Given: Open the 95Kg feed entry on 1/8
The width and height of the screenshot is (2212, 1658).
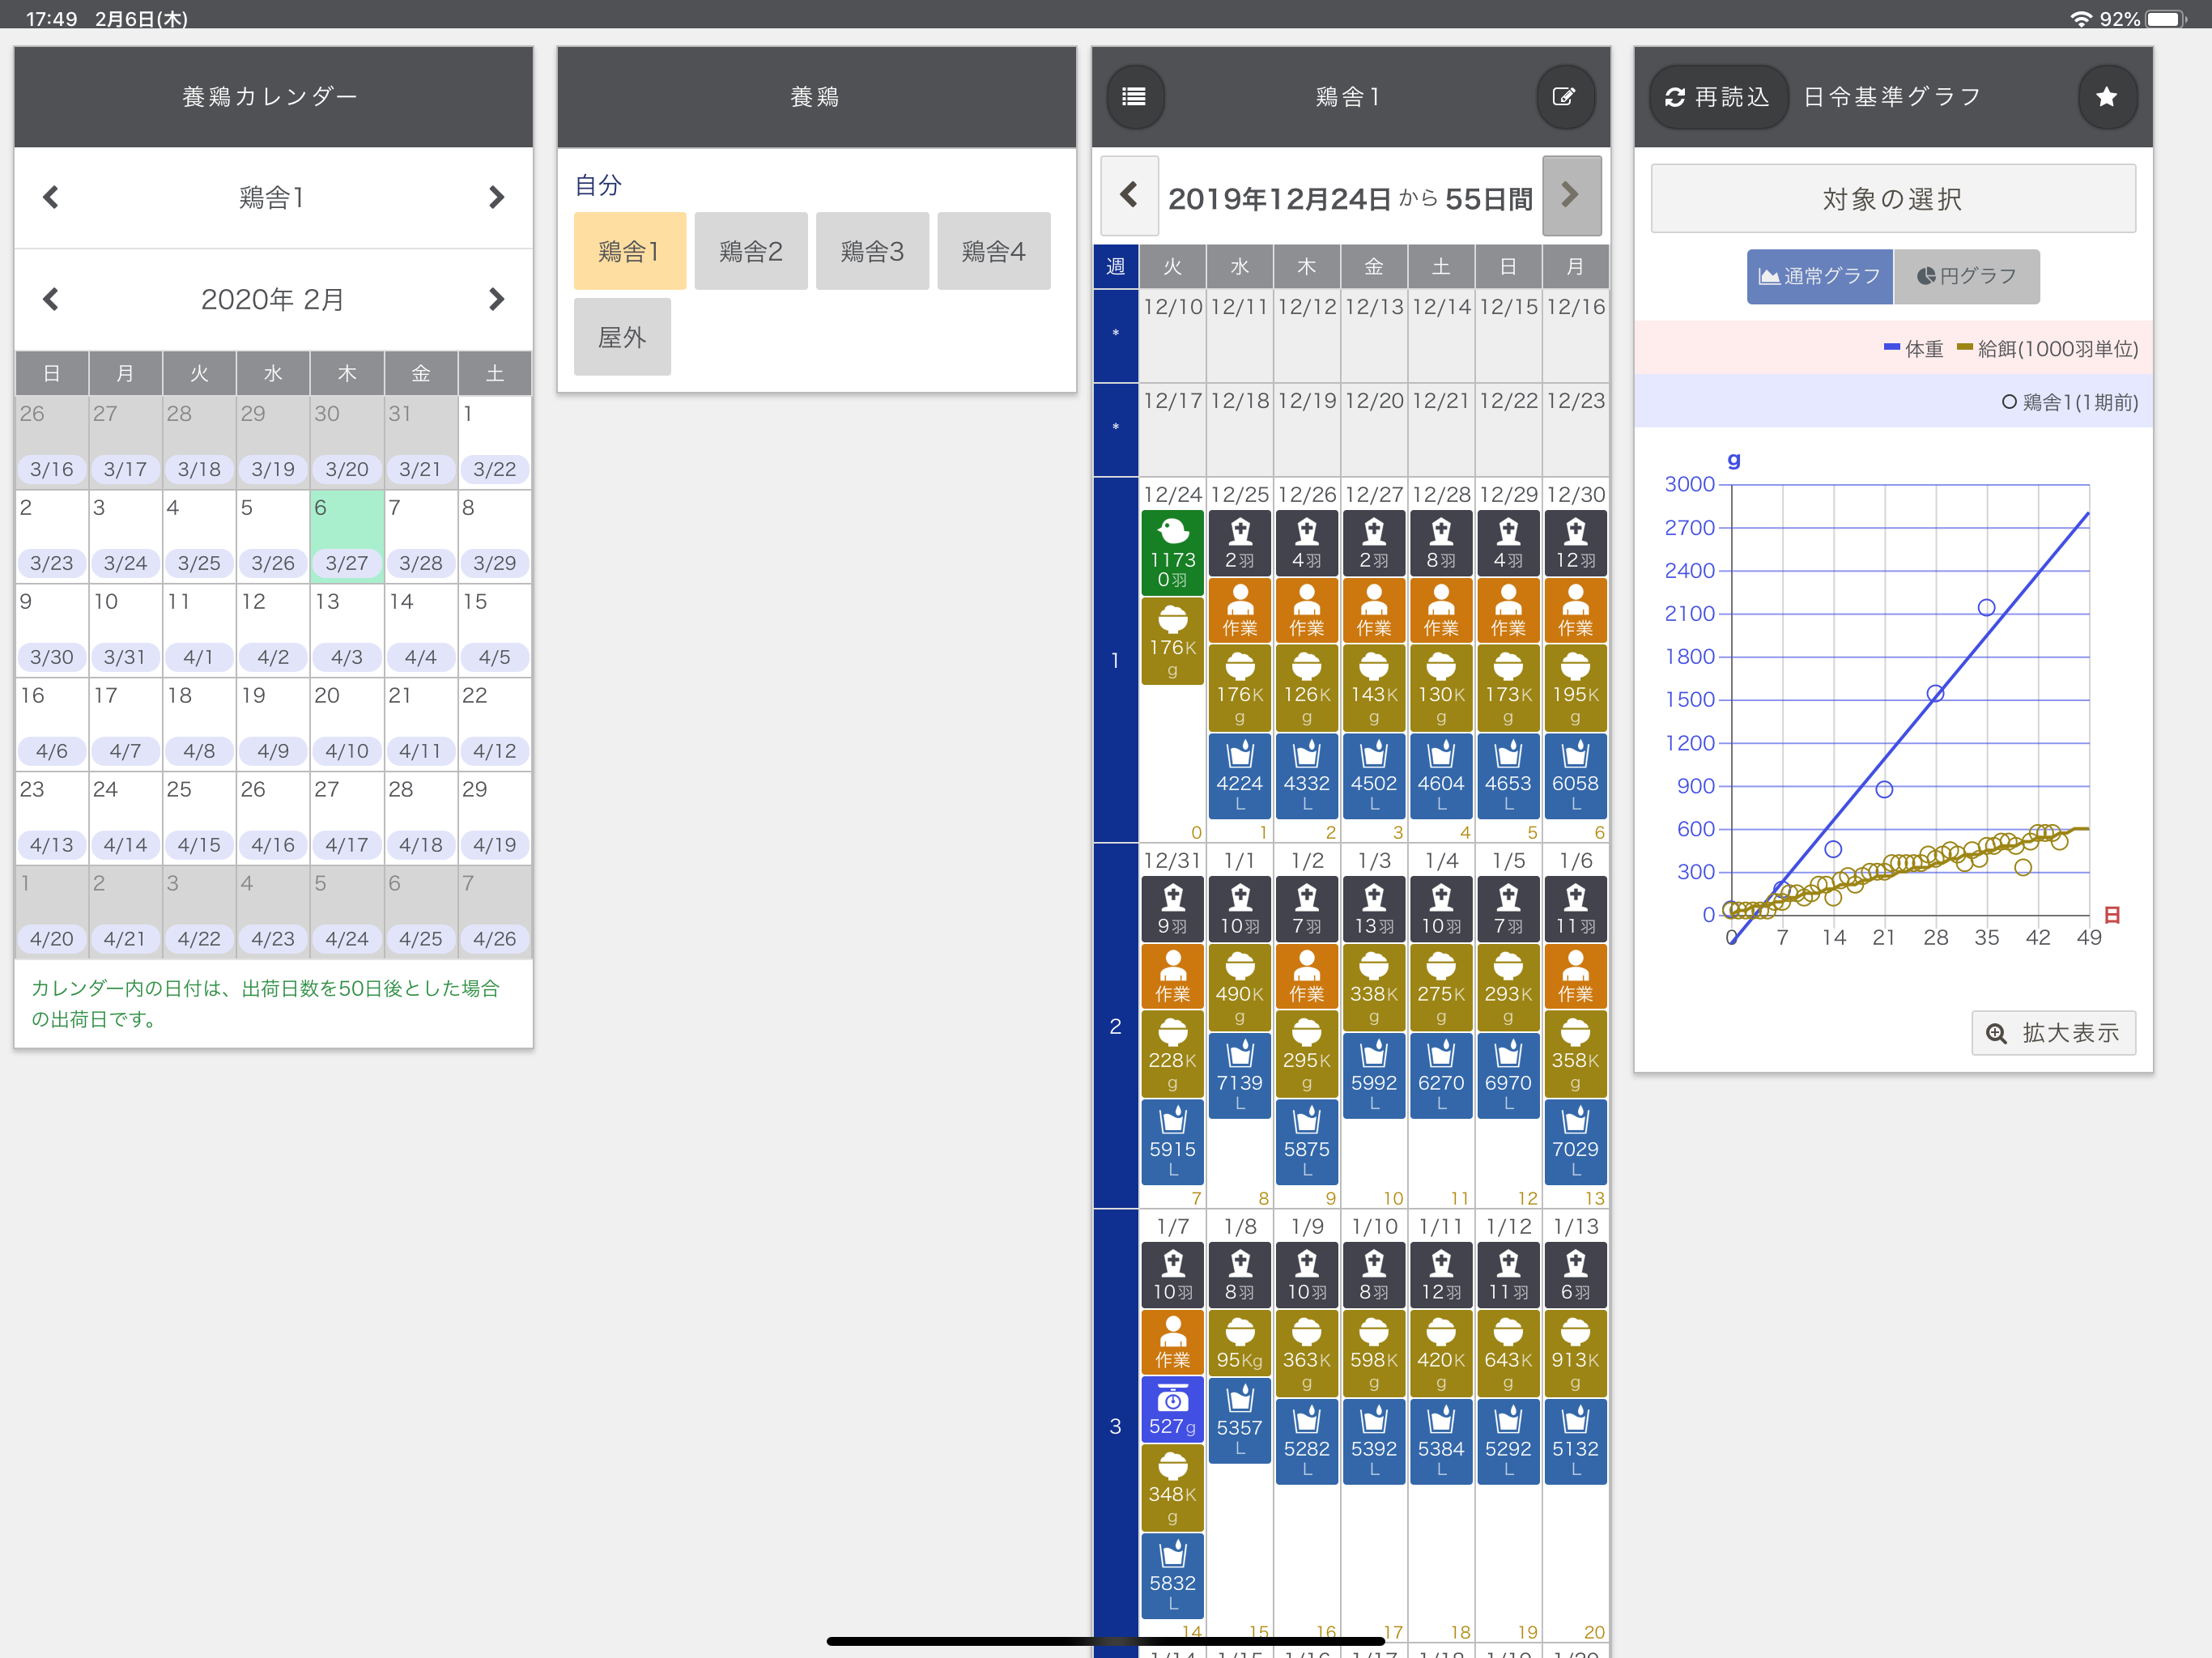Looking at the screenshot, I should 1239,1343.
